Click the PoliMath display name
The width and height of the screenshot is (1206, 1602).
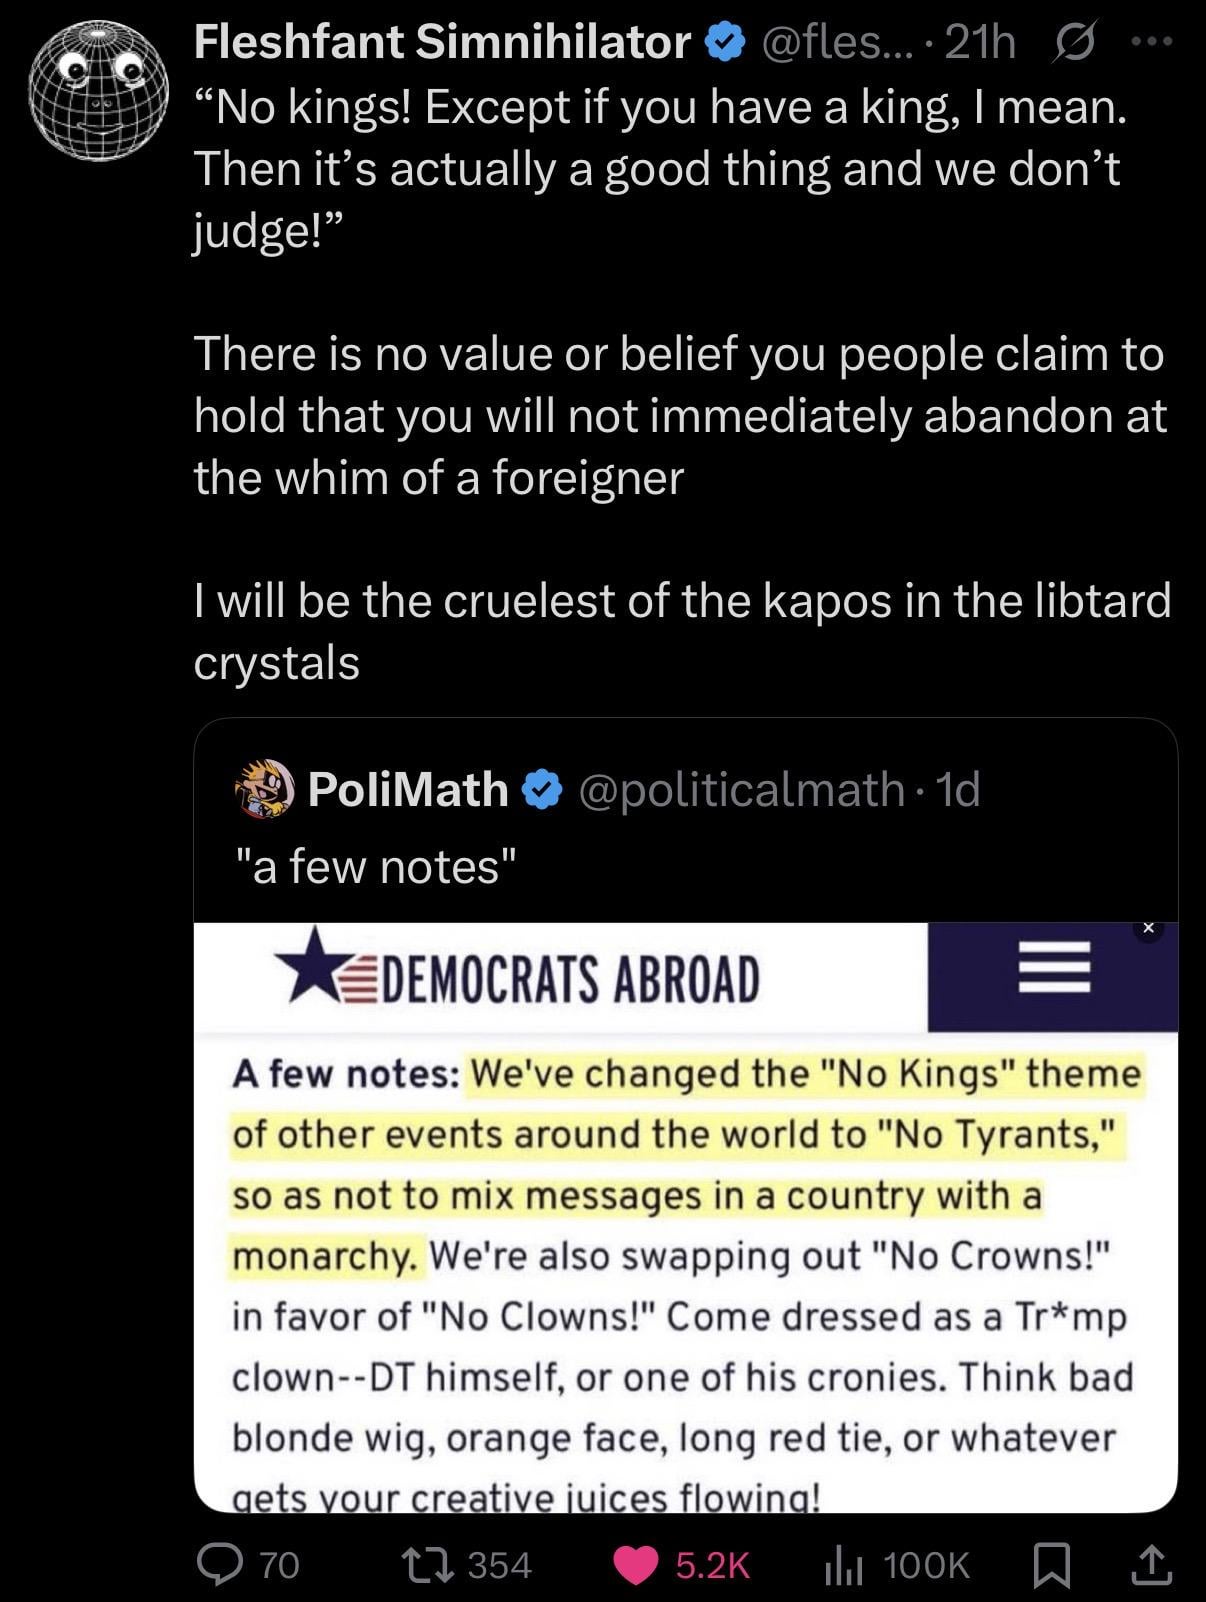pyautogui.click(x=407, y=790)
